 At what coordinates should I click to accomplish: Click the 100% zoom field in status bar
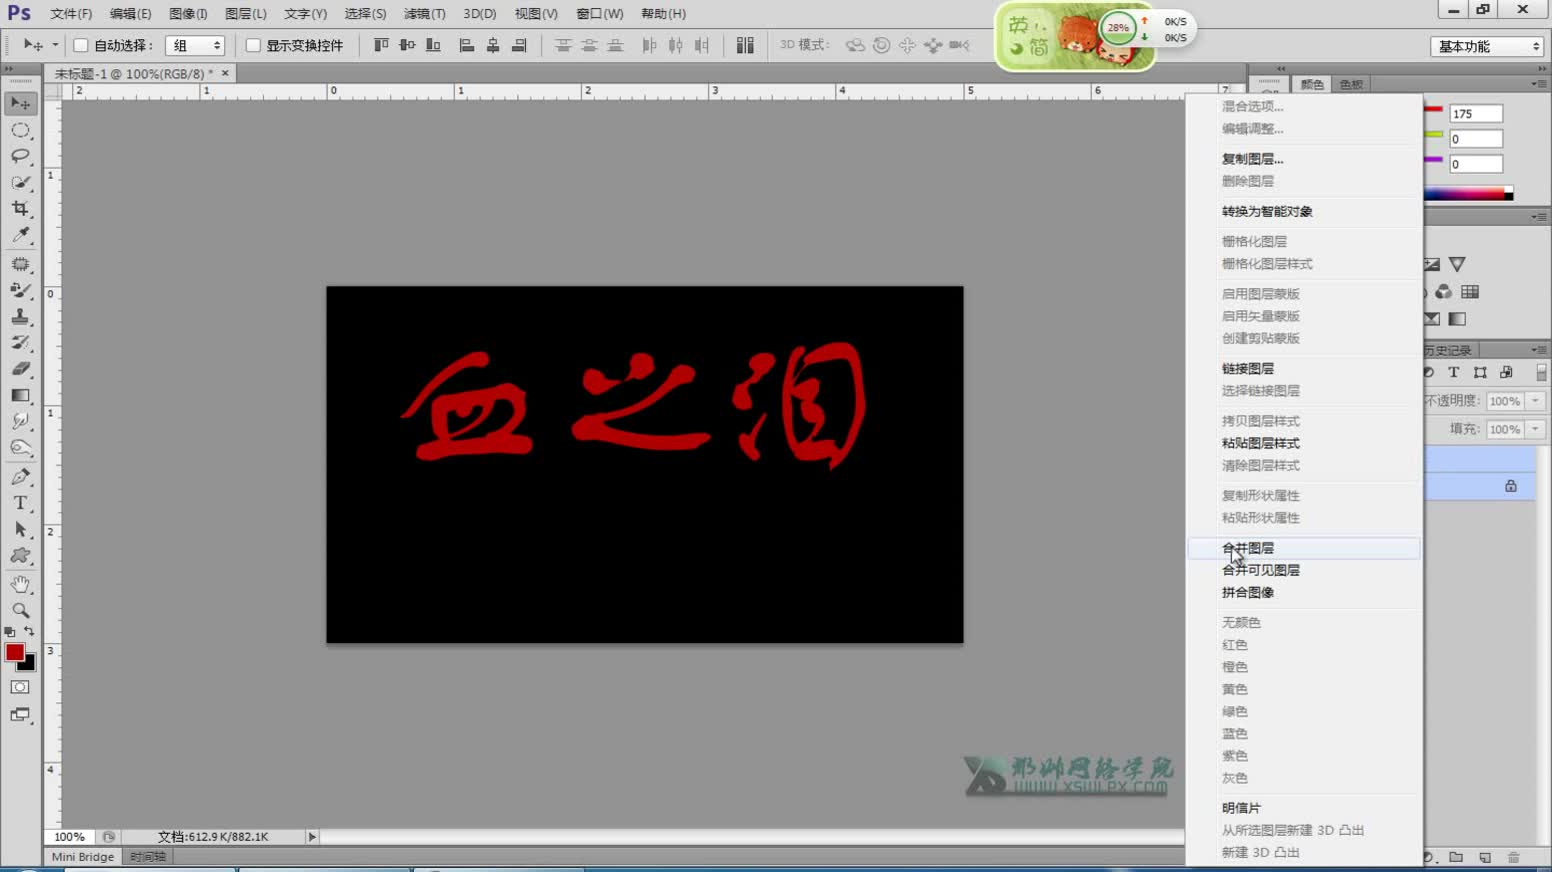pyautogui.click(x=69, y=836)
